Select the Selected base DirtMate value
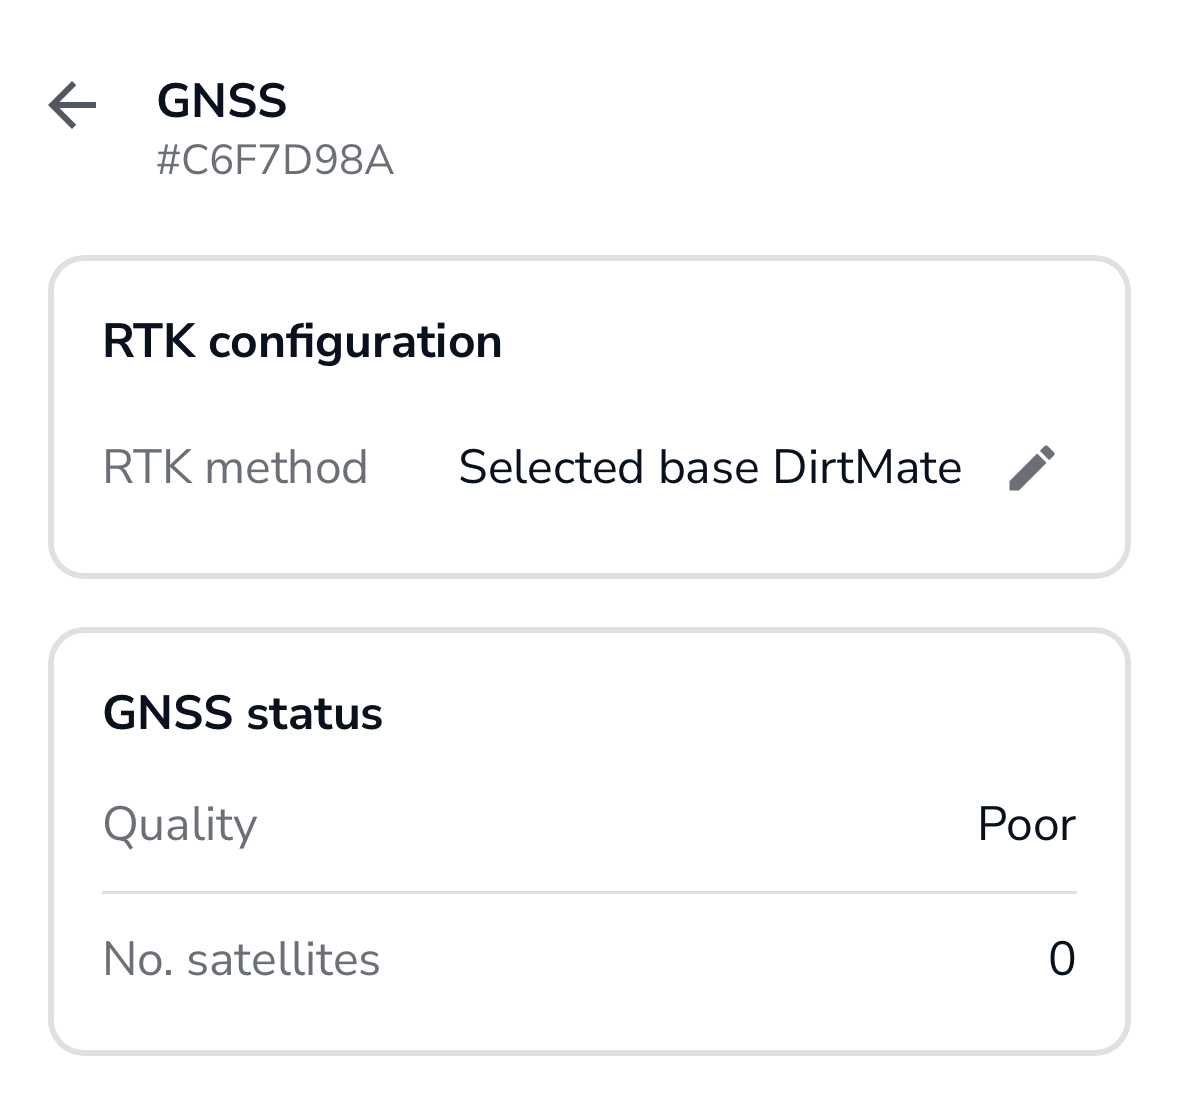The image size is (1179, 1103). point(711,467)
